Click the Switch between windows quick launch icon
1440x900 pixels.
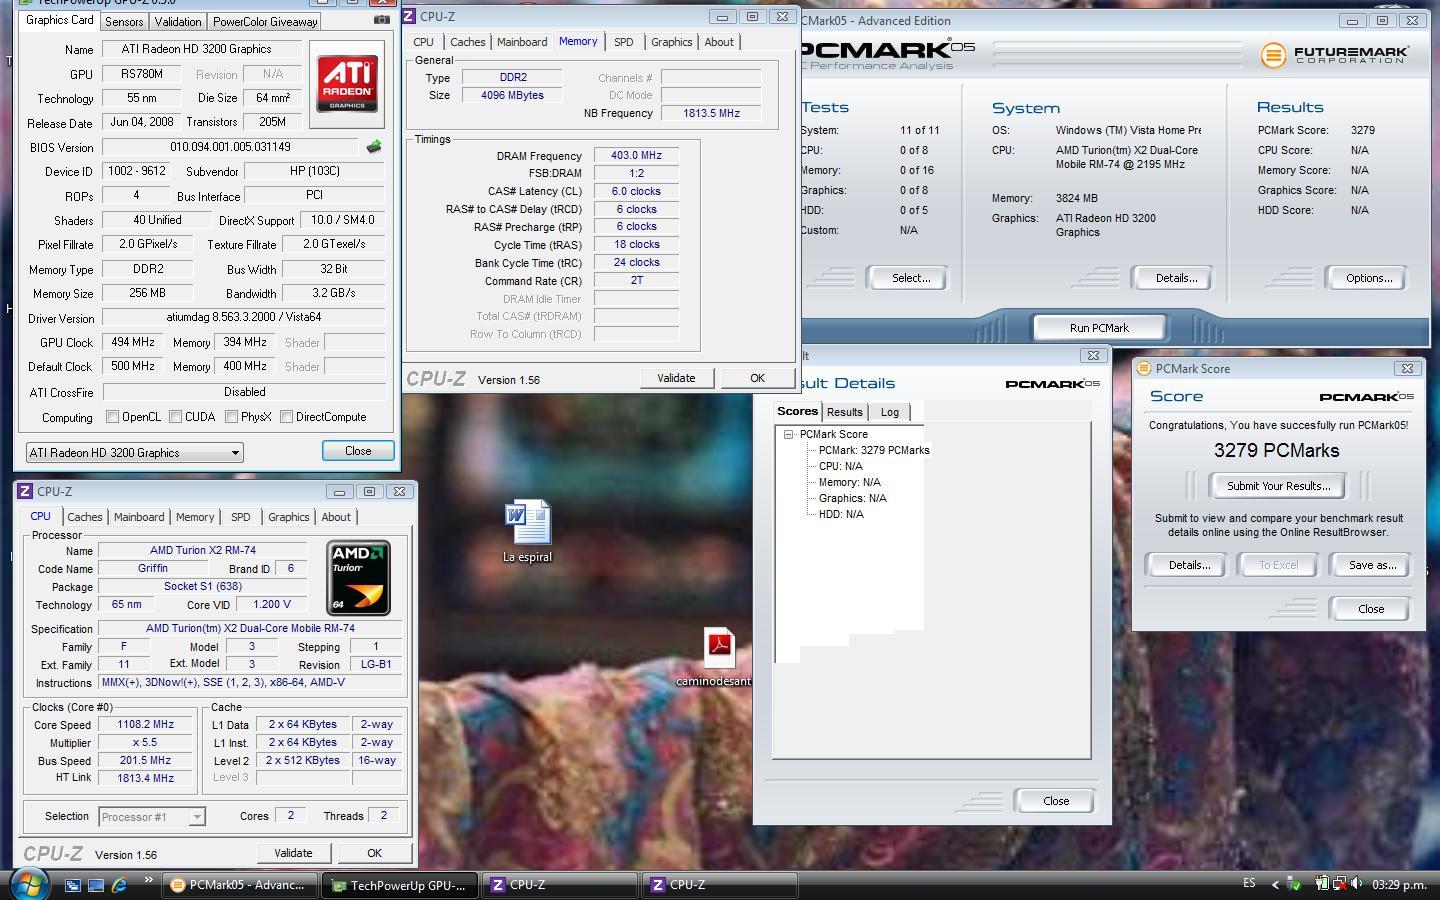[73, 885]
